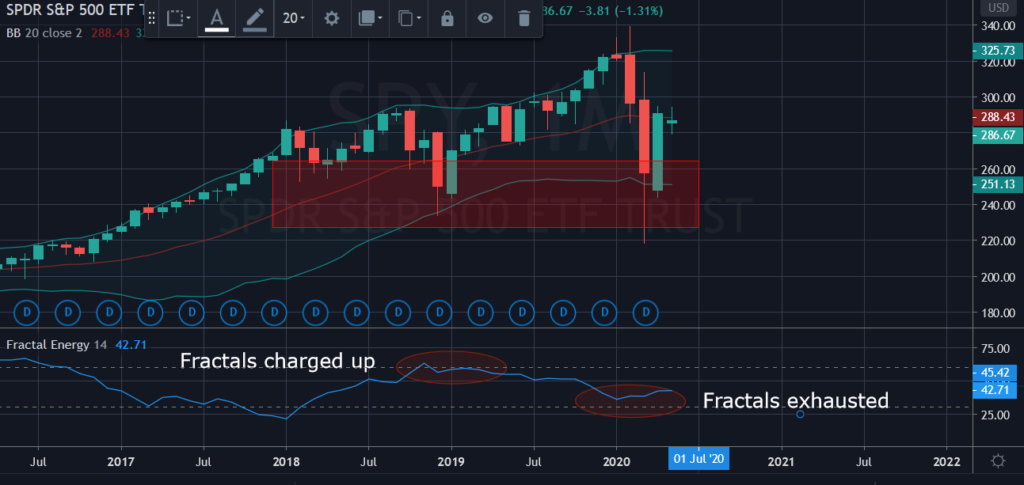Screen dimensions: 1024x485
Task: Select the 'Fractals charged up' text annotation
Action: 278,361
